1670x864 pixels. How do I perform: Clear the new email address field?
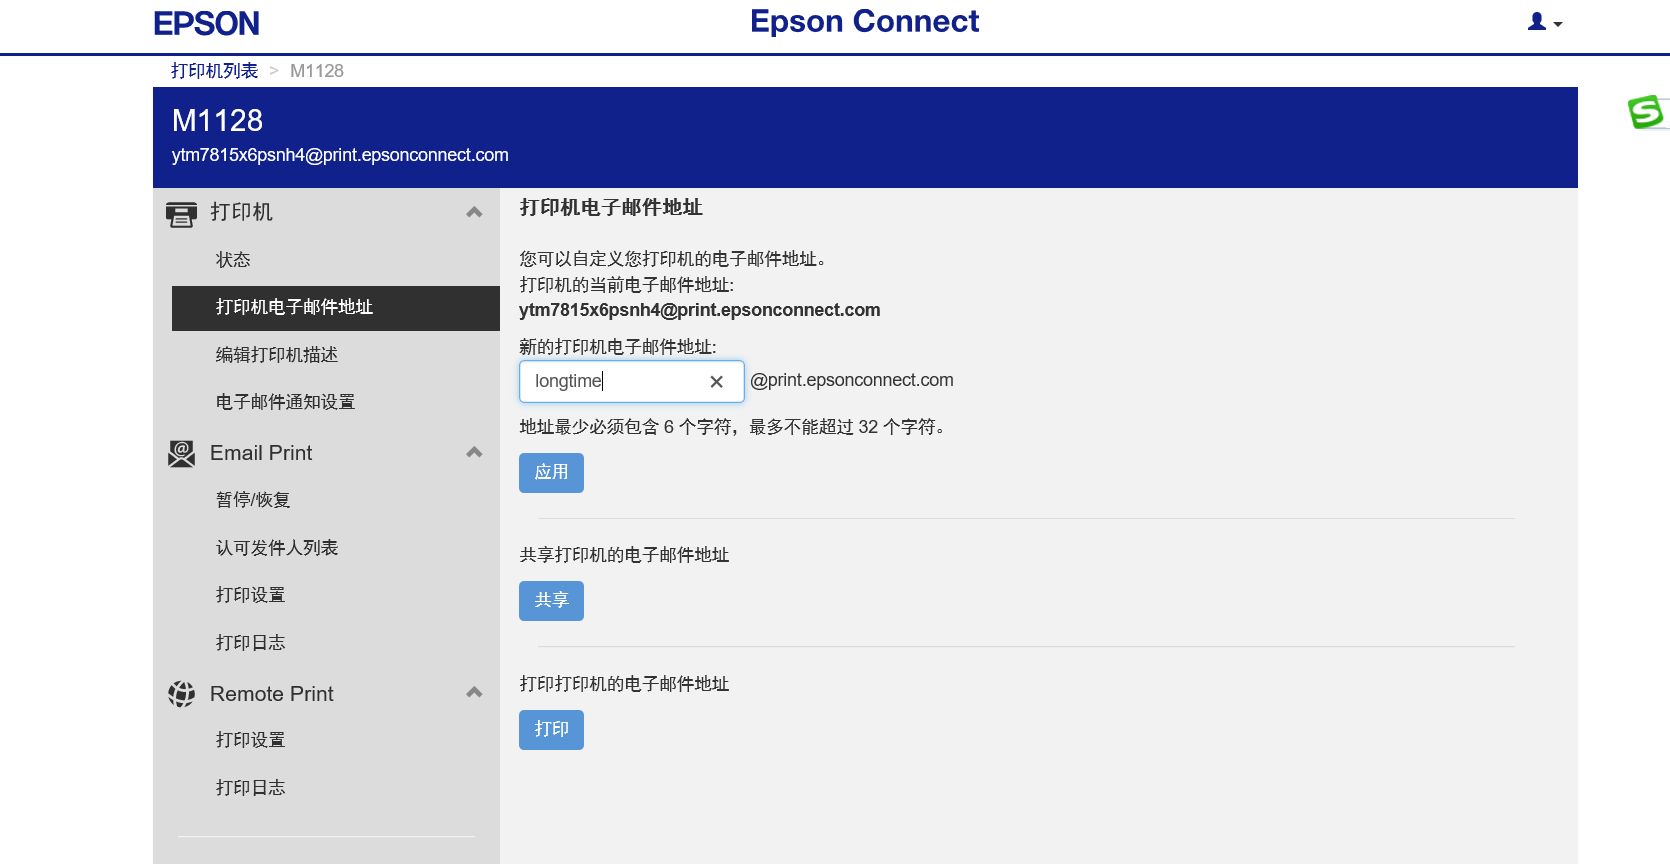point(716,382)
